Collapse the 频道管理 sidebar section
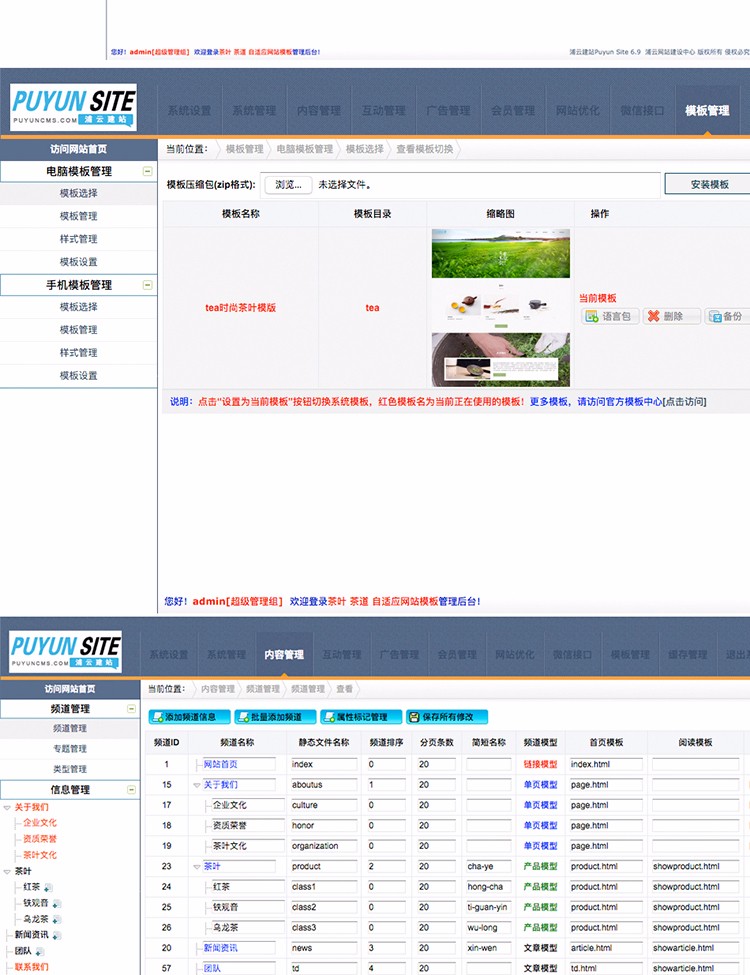This screenshot has width=750, height=975. (x=131, y=708)
